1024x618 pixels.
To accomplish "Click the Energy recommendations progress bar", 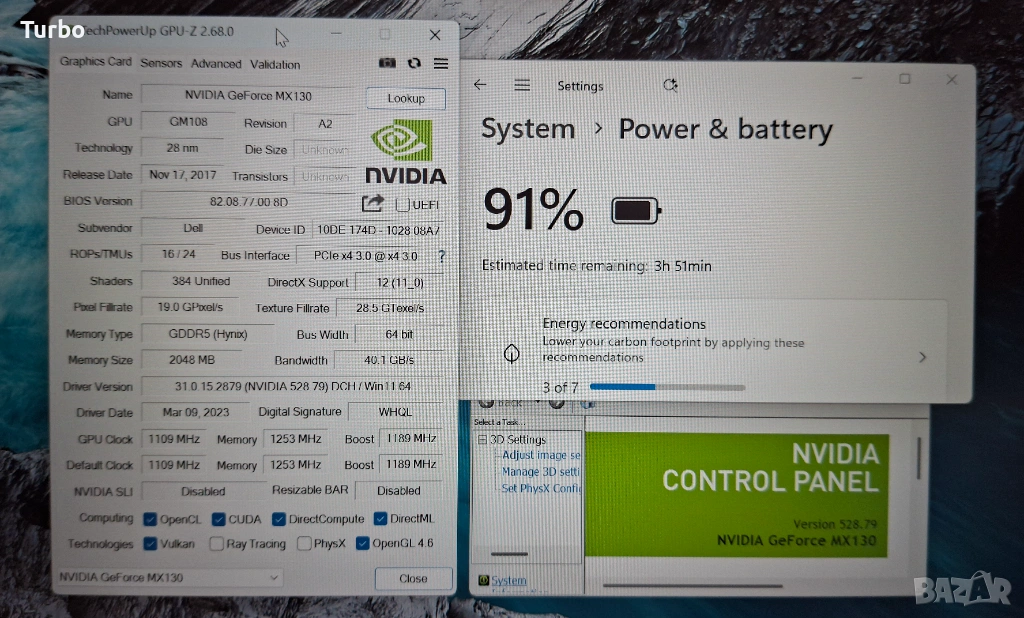I will click(x=667, y=386).
